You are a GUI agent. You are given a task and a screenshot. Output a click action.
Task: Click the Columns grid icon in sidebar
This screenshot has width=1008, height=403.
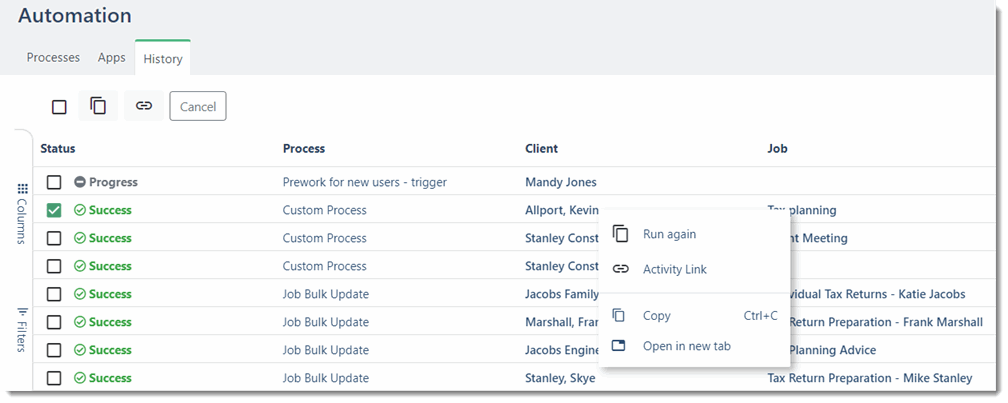click(23, 189)
